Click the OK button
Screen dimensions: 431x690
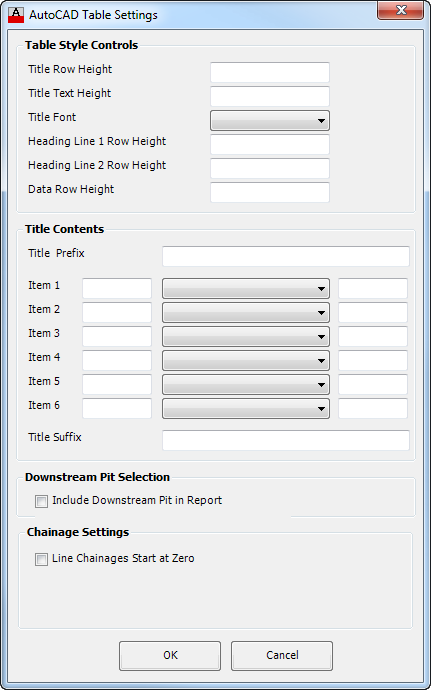coord(170,655)
